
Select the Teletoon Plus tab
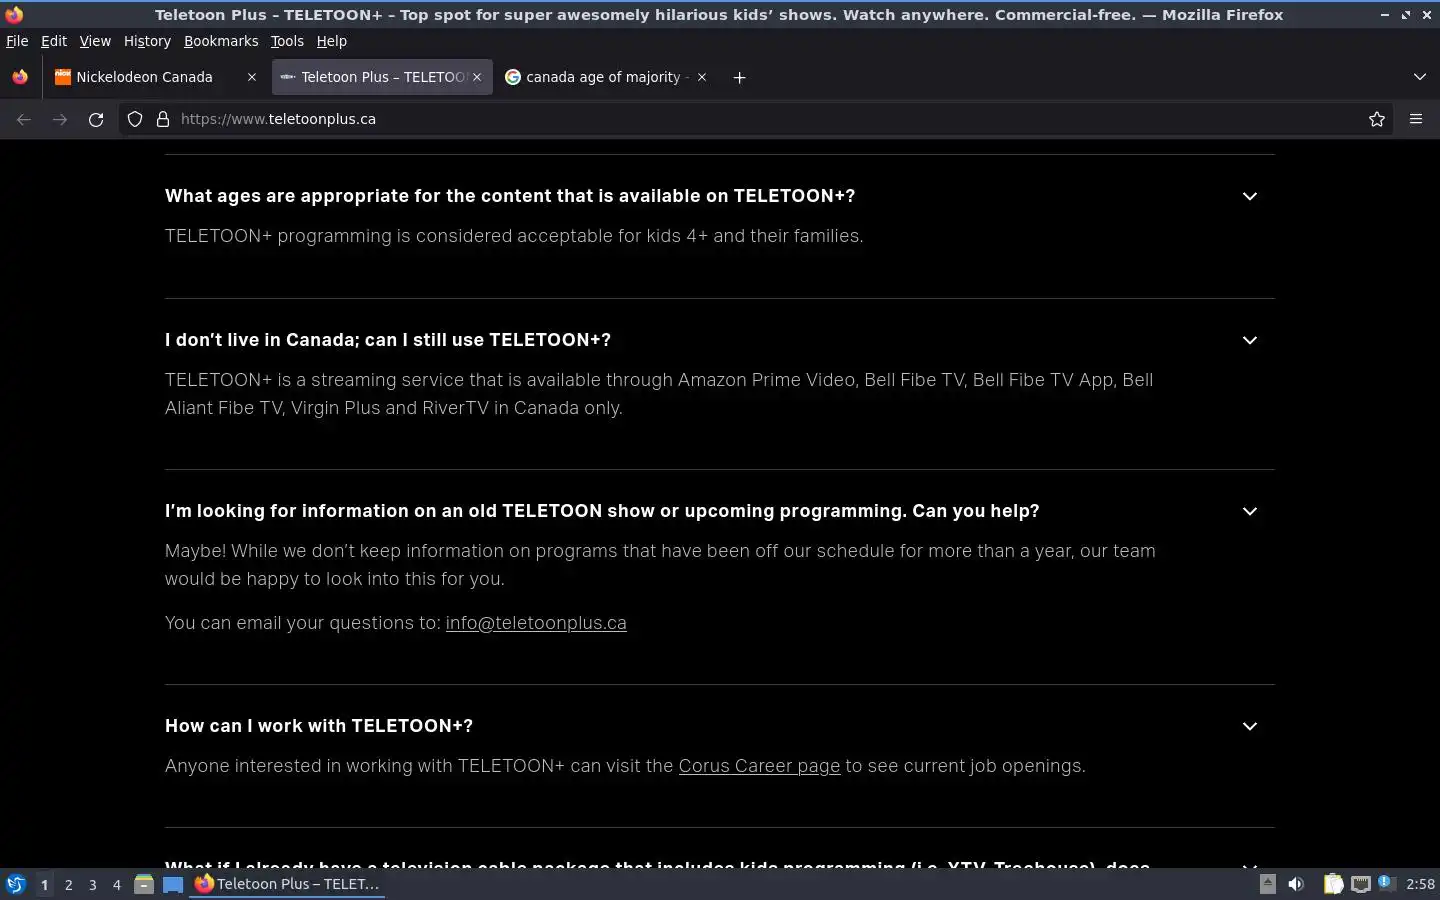(x=383, y=77)
